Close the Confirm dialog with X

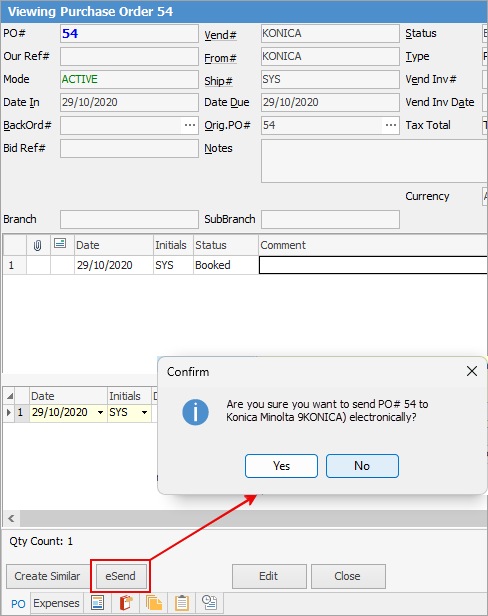pos(472,371)
